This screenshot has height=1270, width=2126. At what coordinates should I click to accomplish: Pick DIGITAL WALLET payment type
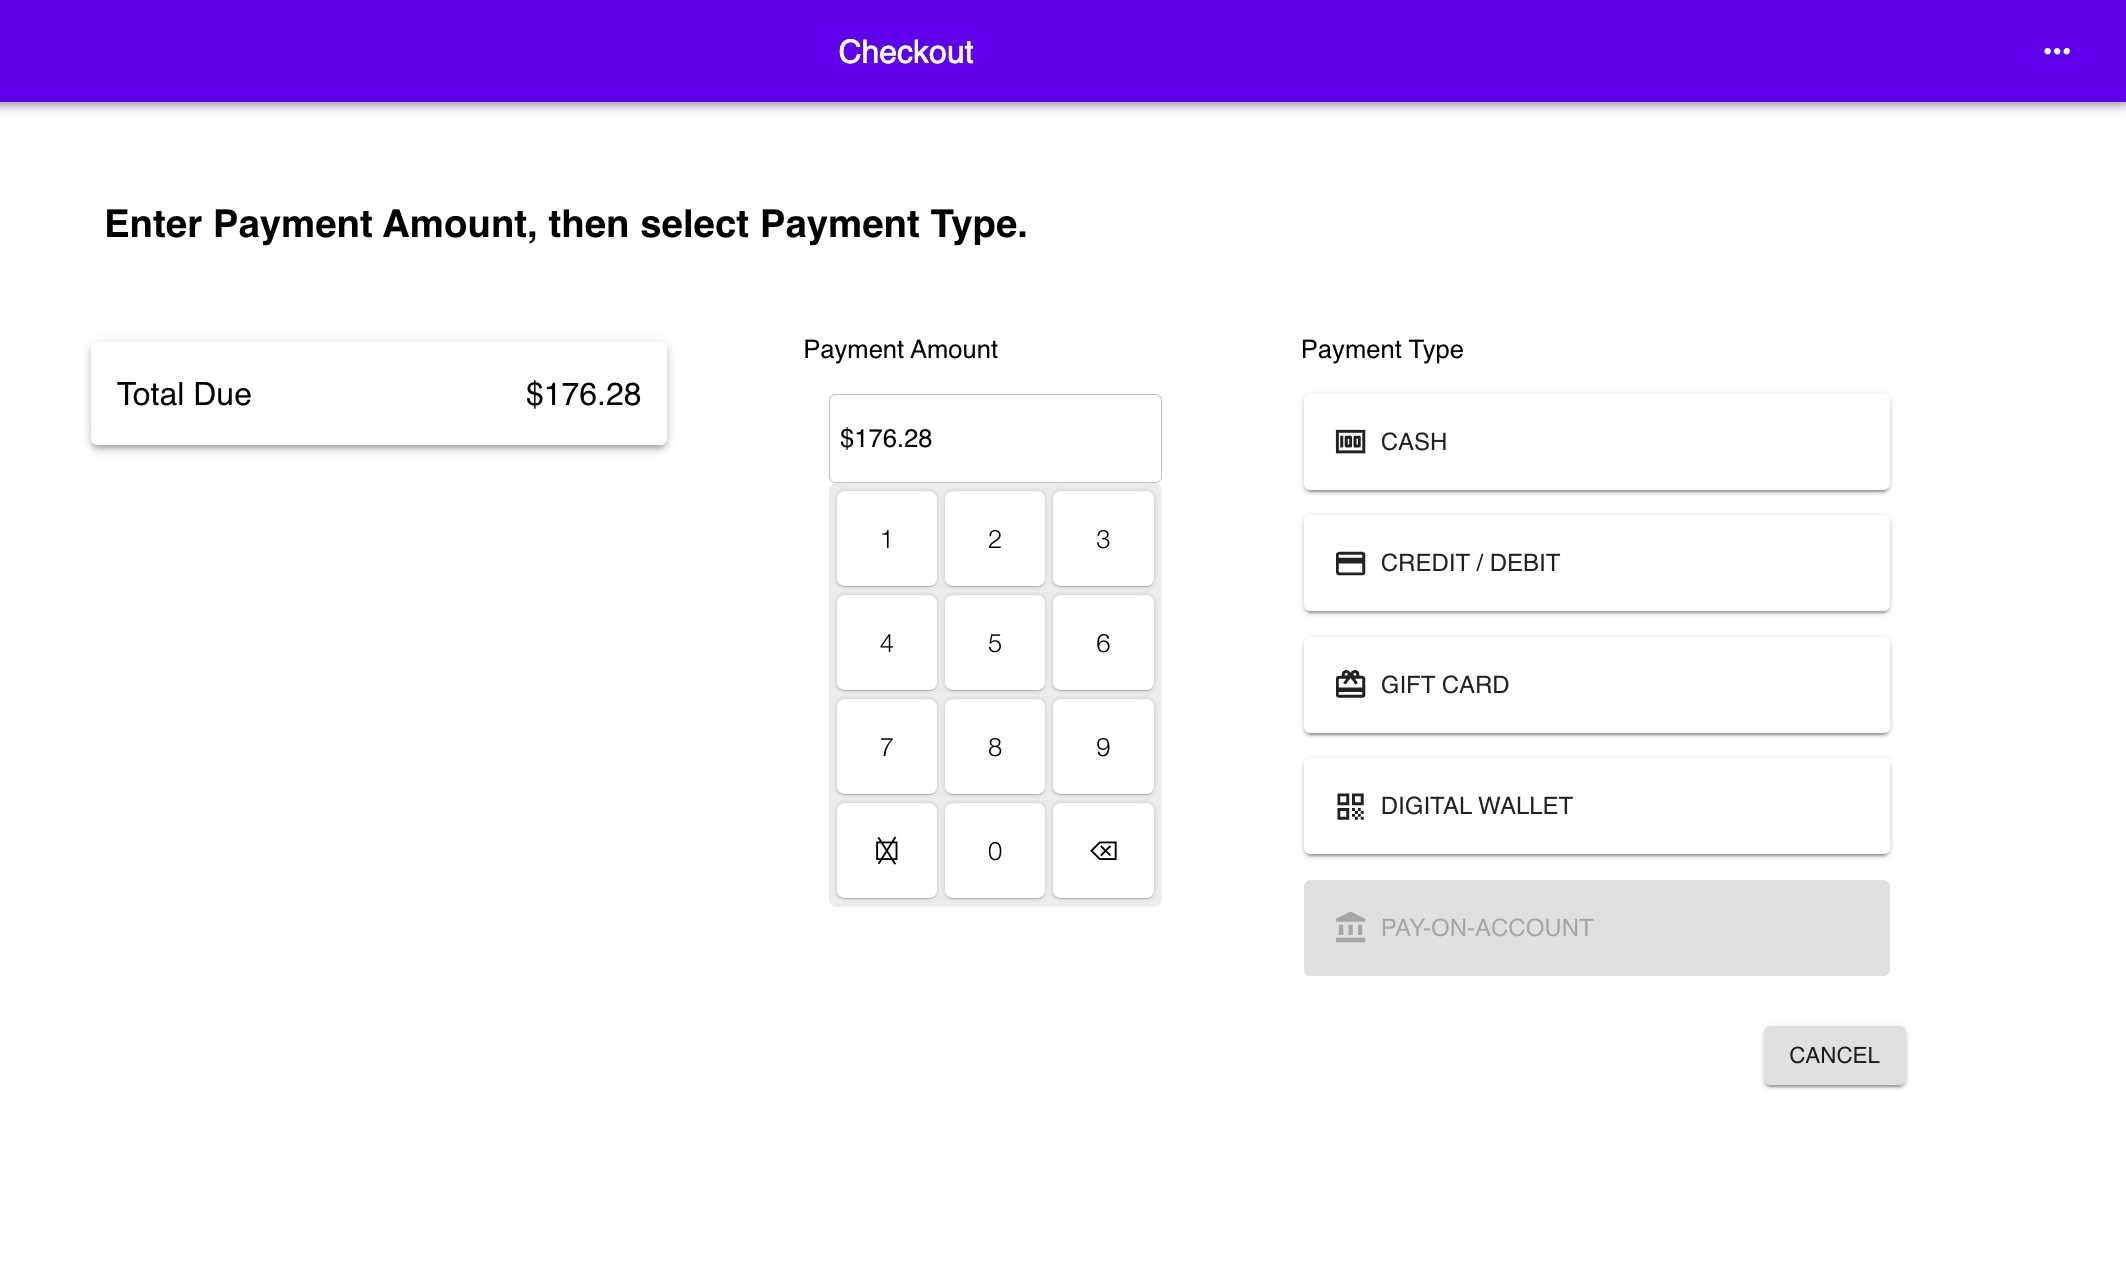[1596, 806]
